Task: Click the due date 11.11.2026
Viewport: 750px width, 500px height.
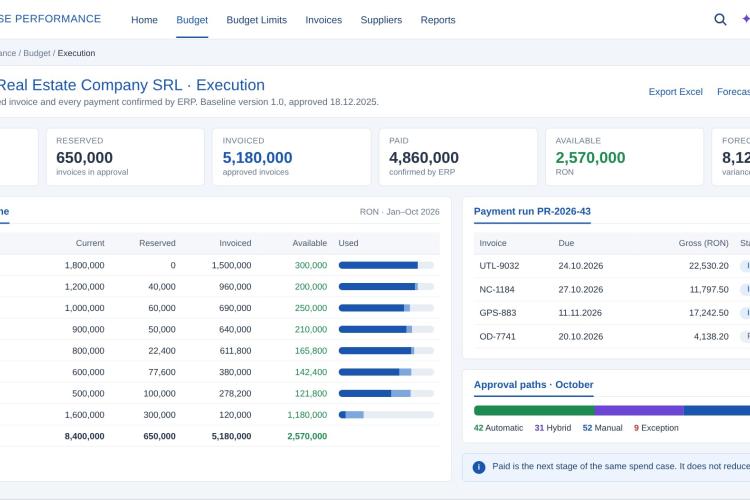Action: click(580, 313)
